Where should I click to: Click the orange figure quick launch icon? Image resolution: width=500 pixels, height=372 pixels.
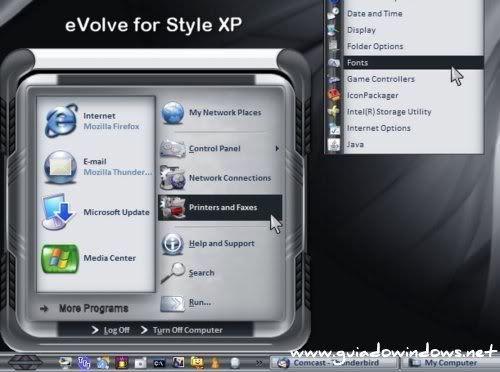point(216,363)
